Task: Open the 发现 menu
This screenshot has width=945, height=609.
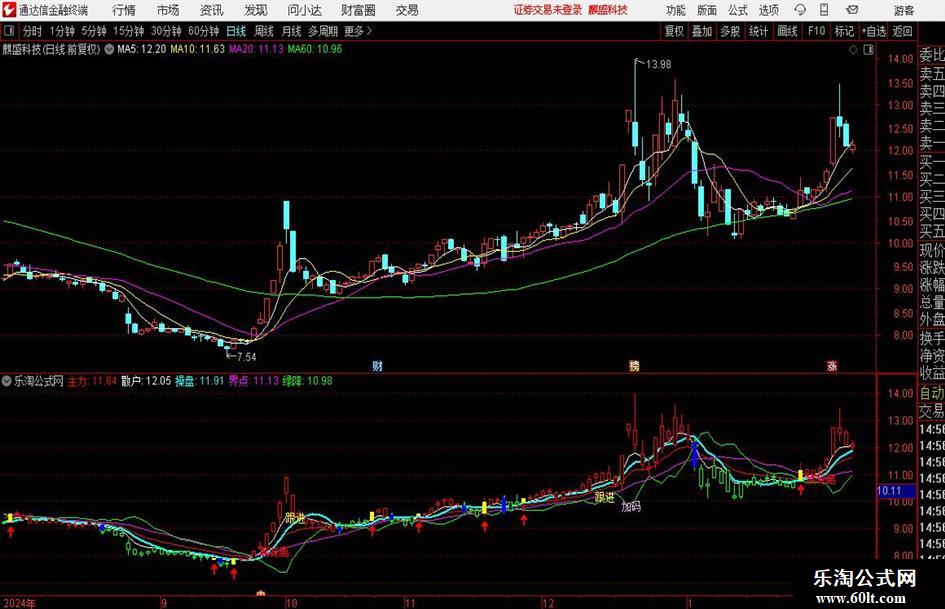Action: coord(256,10)
